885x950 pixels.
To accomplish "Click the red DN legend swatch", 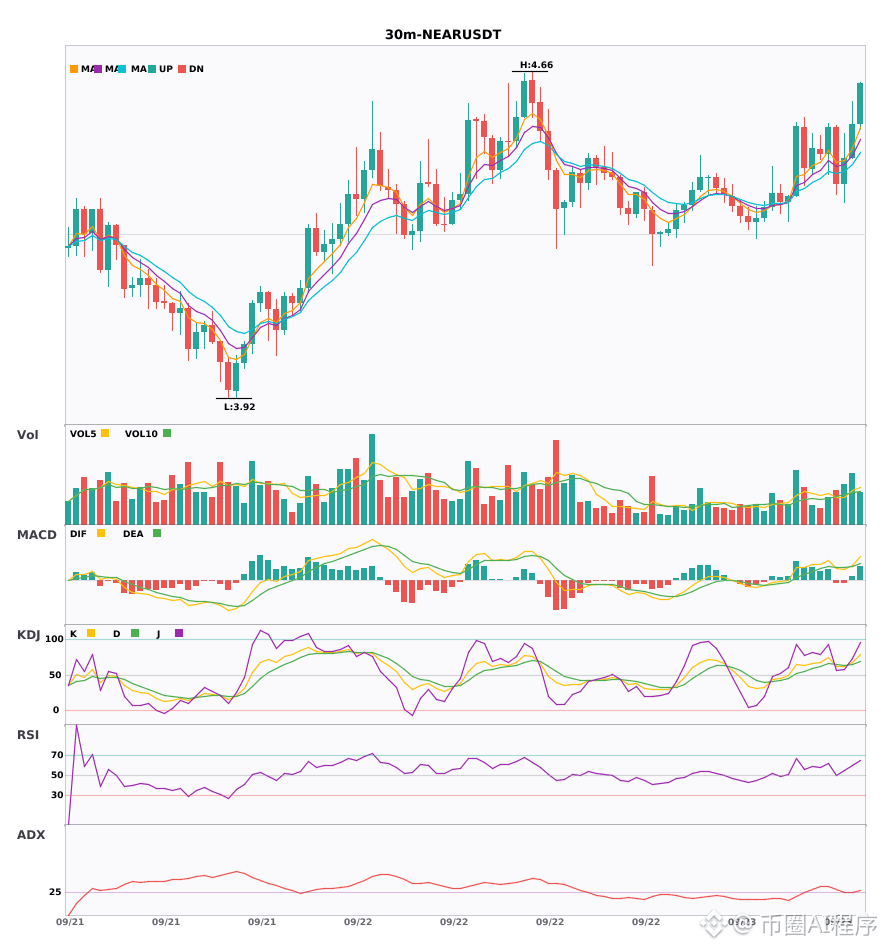I will 182,69.
